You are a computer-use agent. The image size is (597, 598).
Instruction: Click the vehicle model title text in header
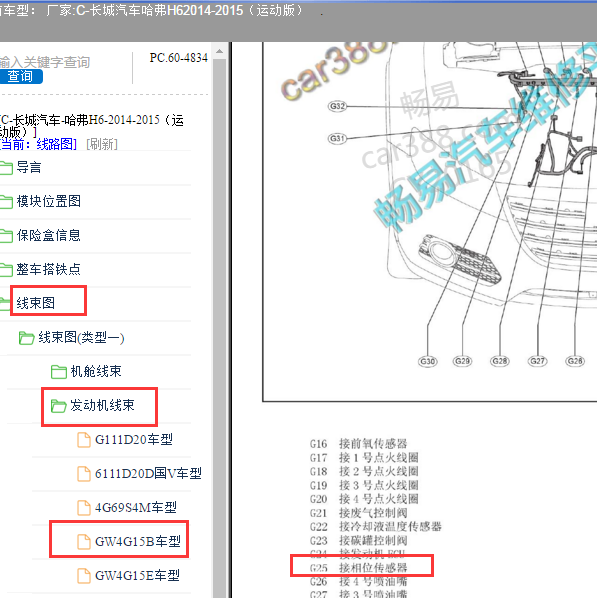(x=152, y=10)
